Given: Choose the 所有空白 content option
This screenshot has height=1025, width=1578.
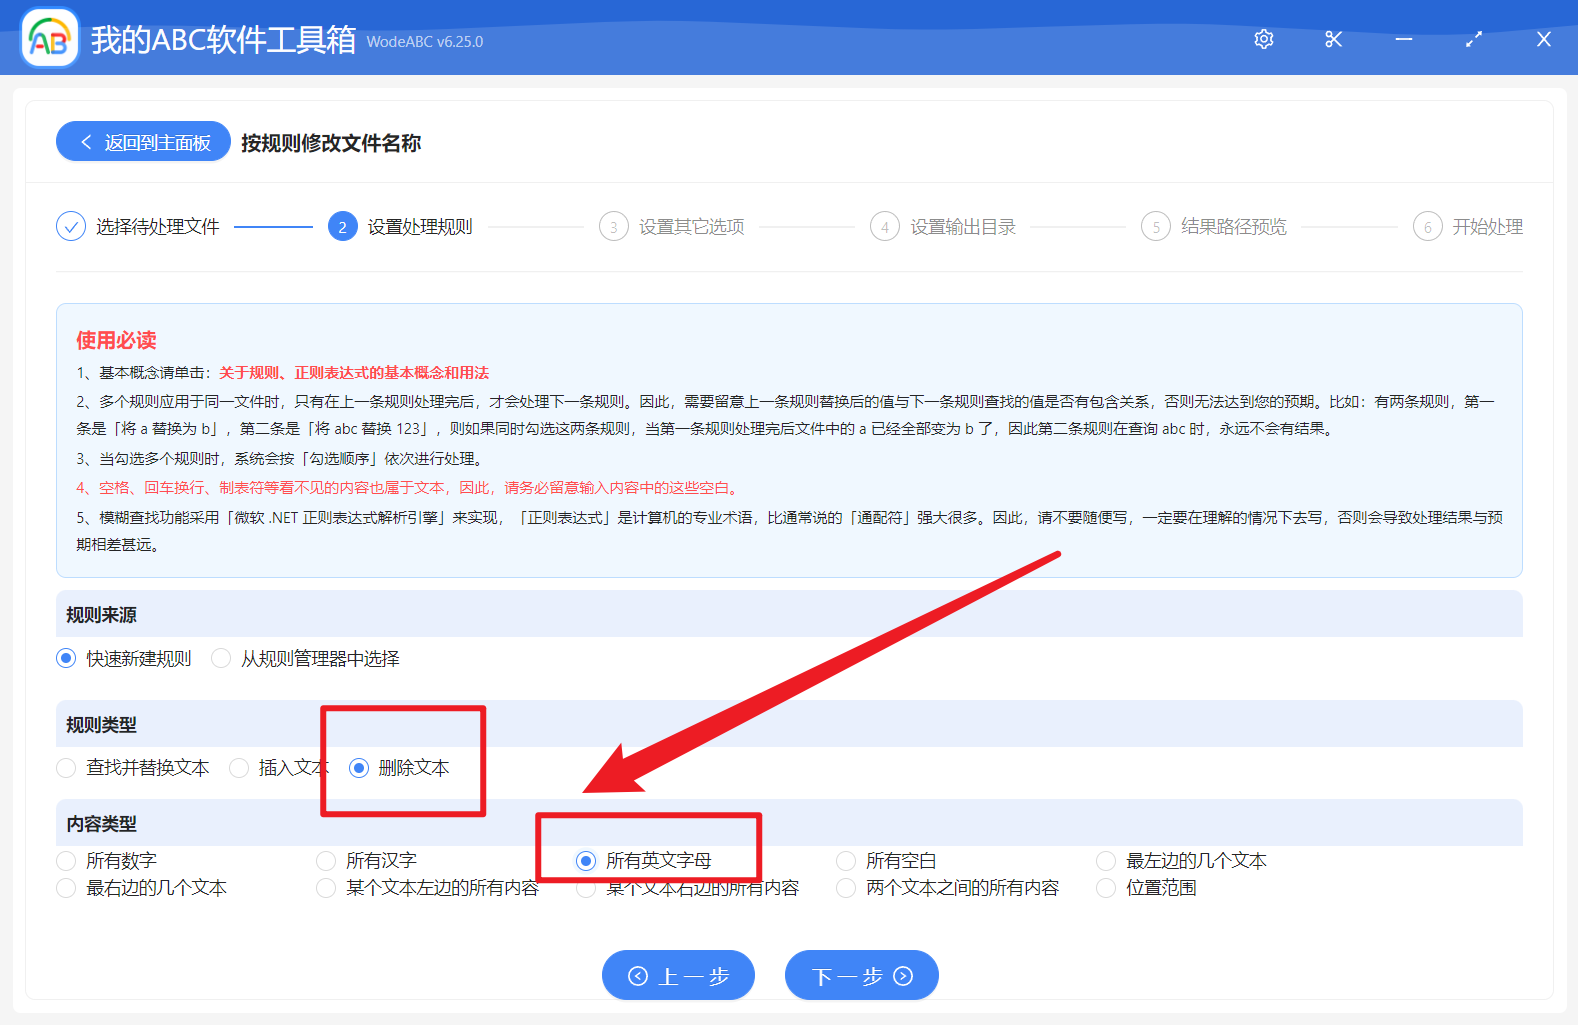Looking at the screenshot, I should click(x=846, y=861).
